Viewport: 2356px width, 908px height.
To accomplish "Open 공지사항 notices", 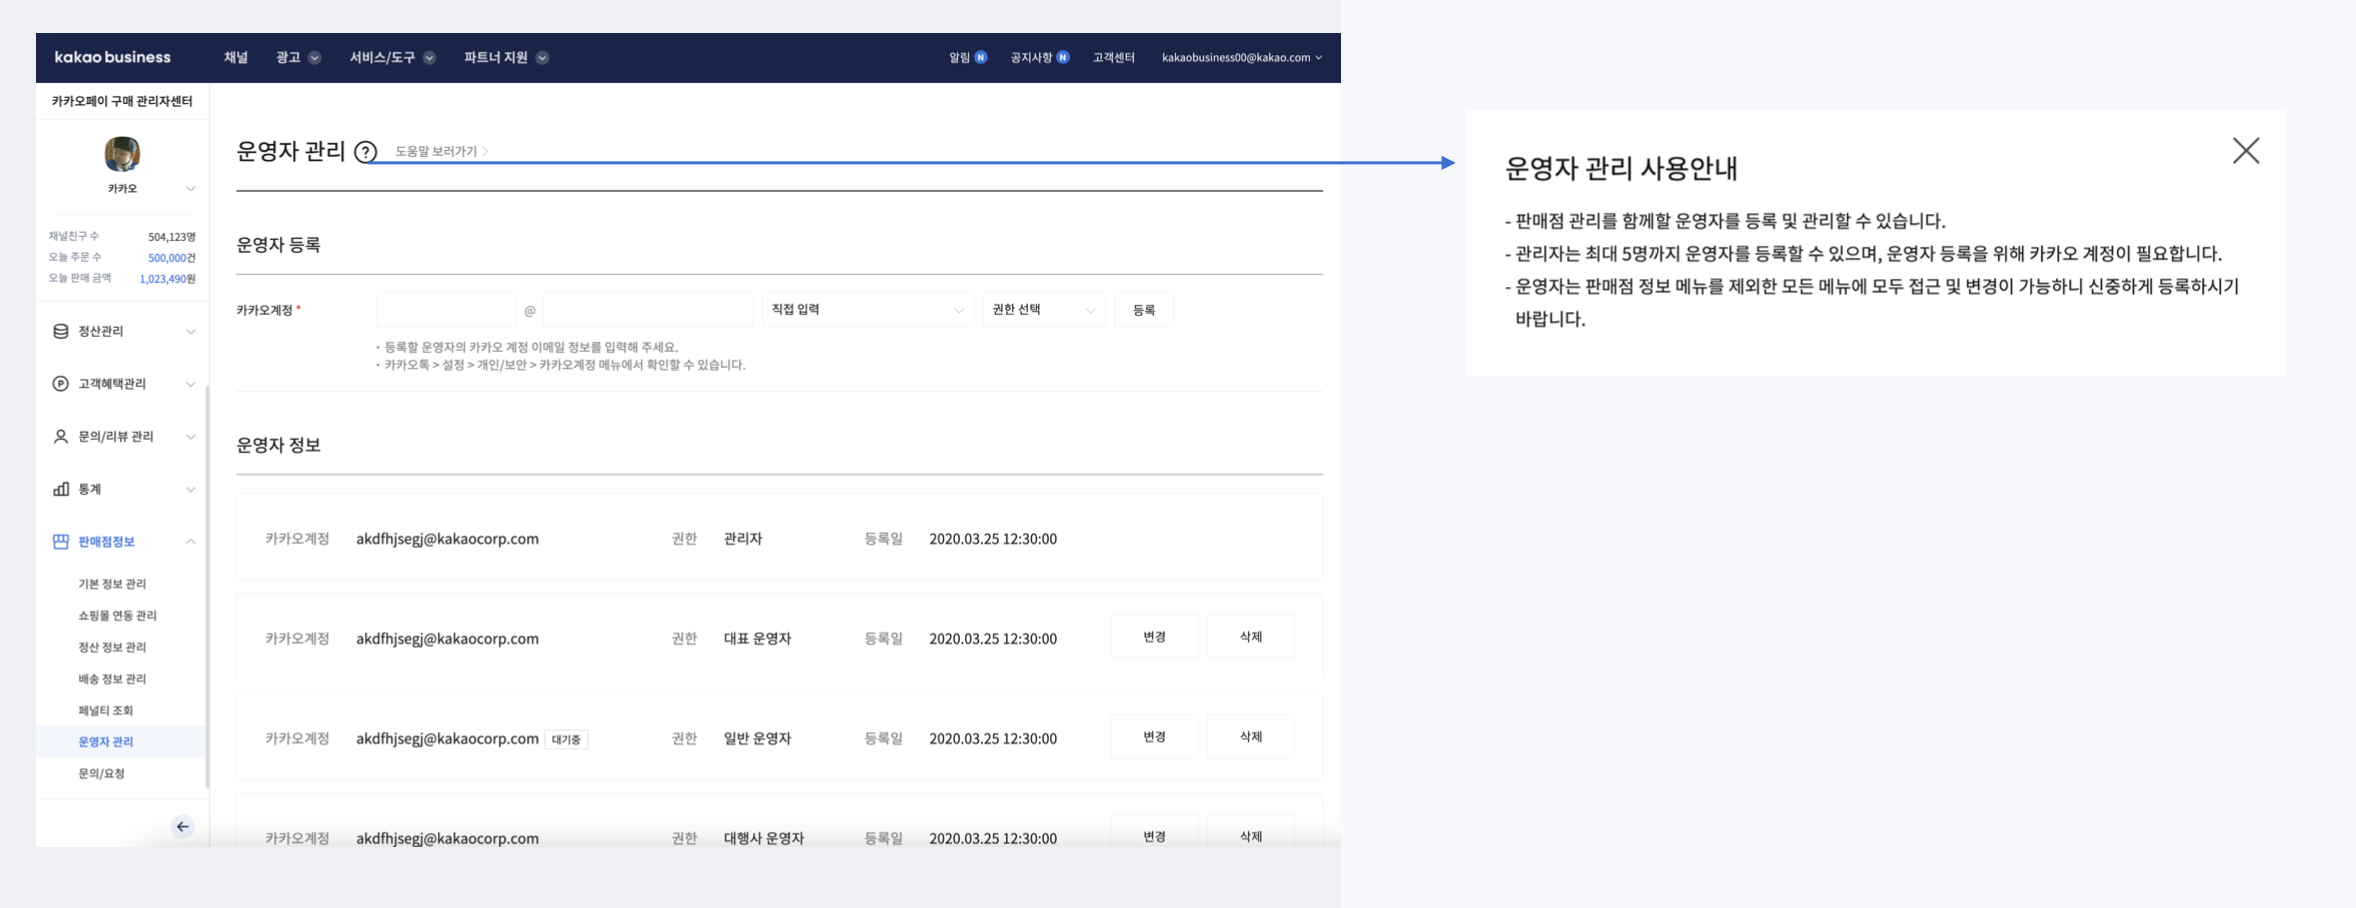I will click(1031, 57).
